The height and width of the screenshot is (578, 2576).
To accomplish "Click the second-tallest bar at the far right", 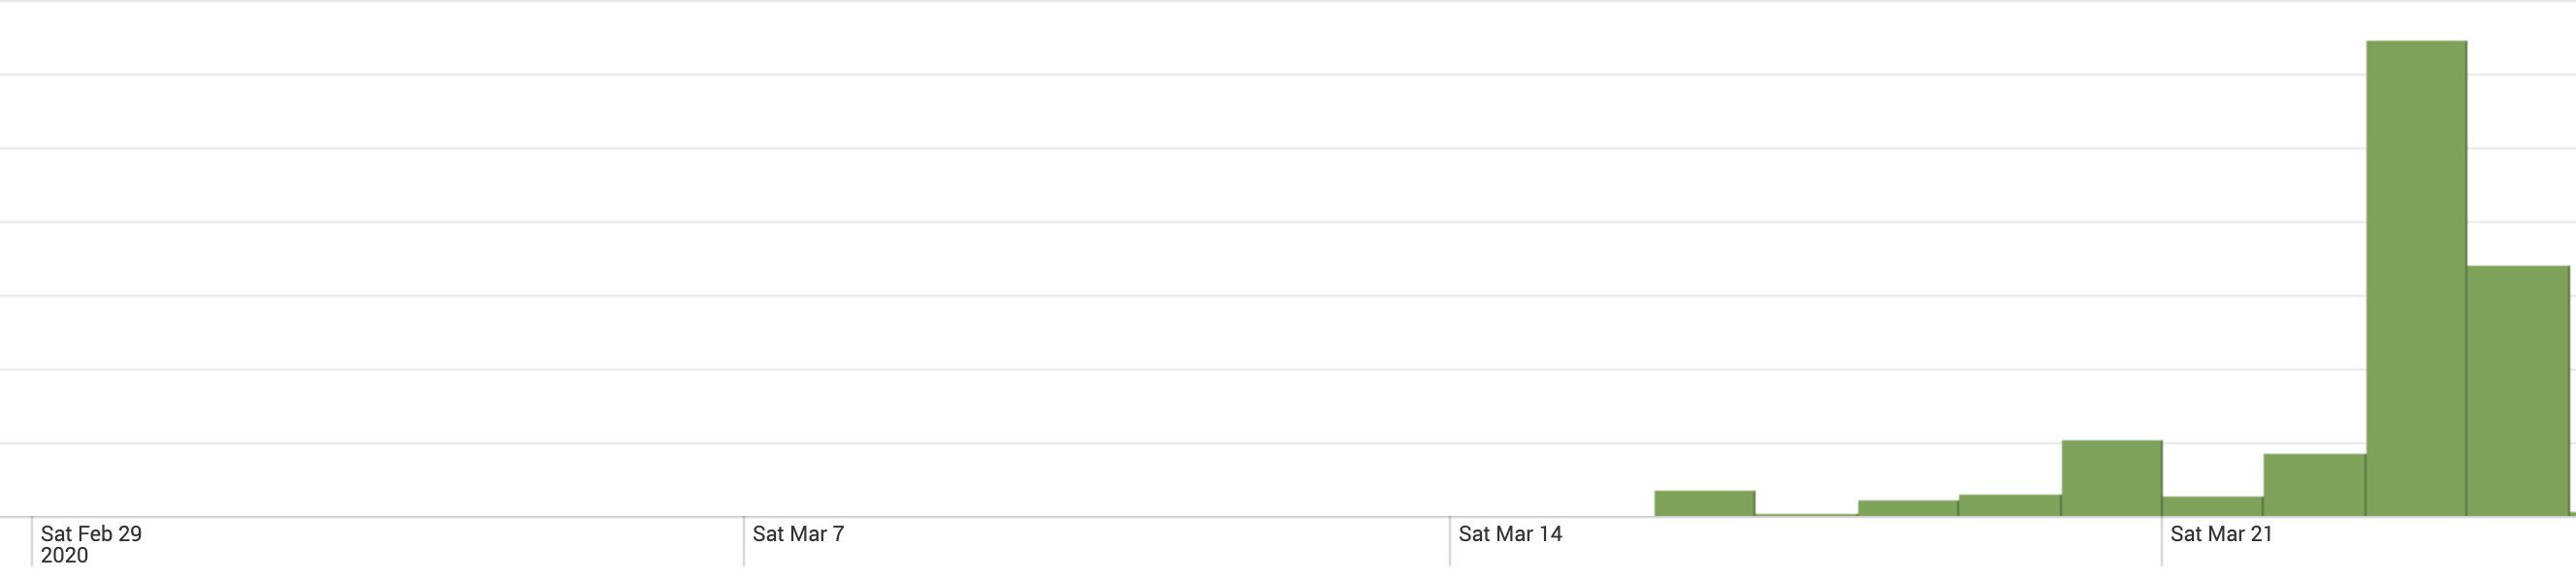I will coord(2518,391).
